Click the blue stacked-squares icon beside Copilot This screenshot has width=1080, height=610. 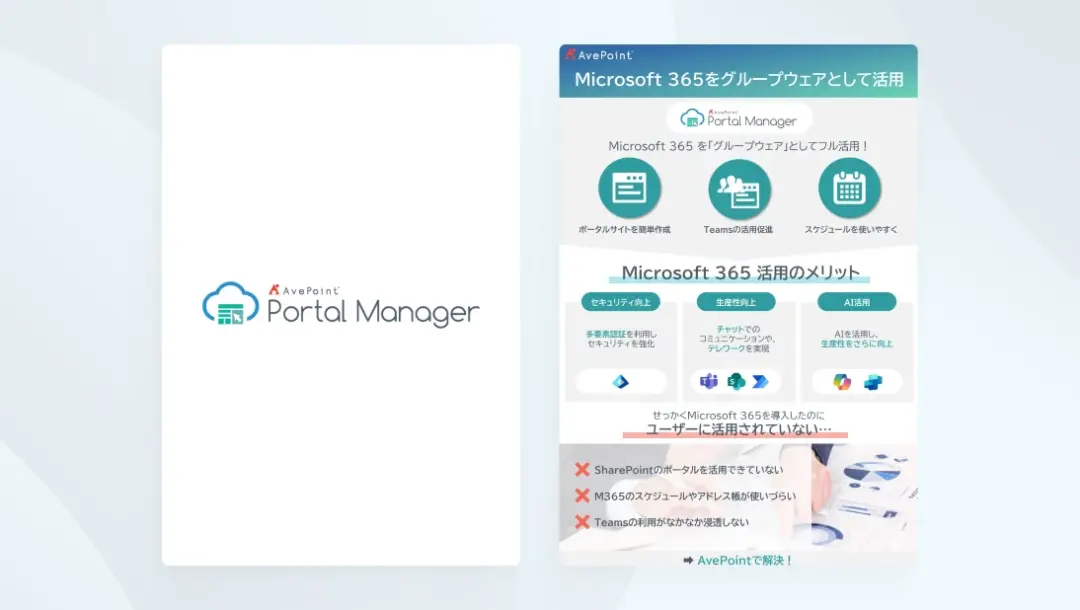(x=873, y=381)
